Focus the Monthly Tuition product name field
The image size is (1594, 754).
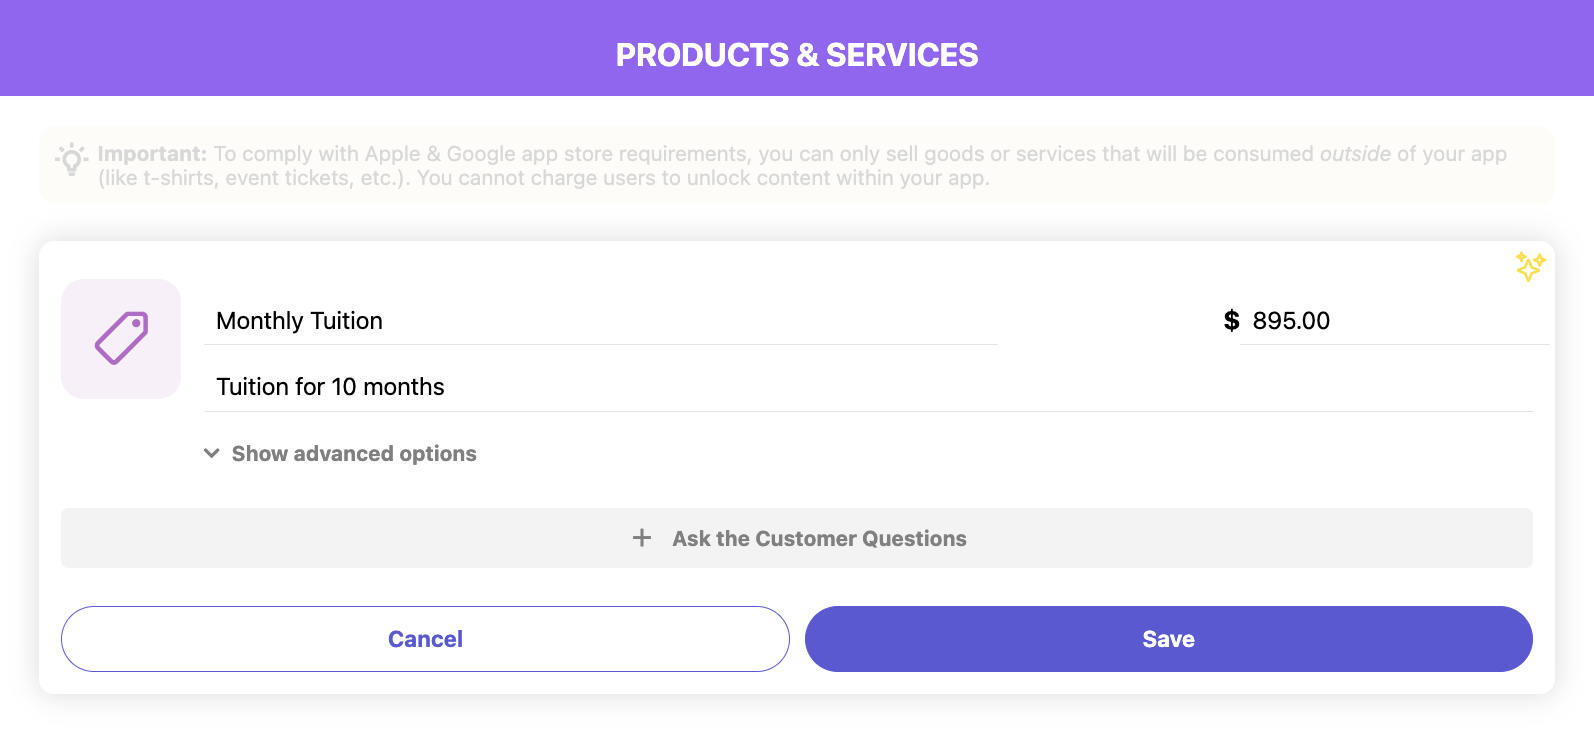[600, 321]
